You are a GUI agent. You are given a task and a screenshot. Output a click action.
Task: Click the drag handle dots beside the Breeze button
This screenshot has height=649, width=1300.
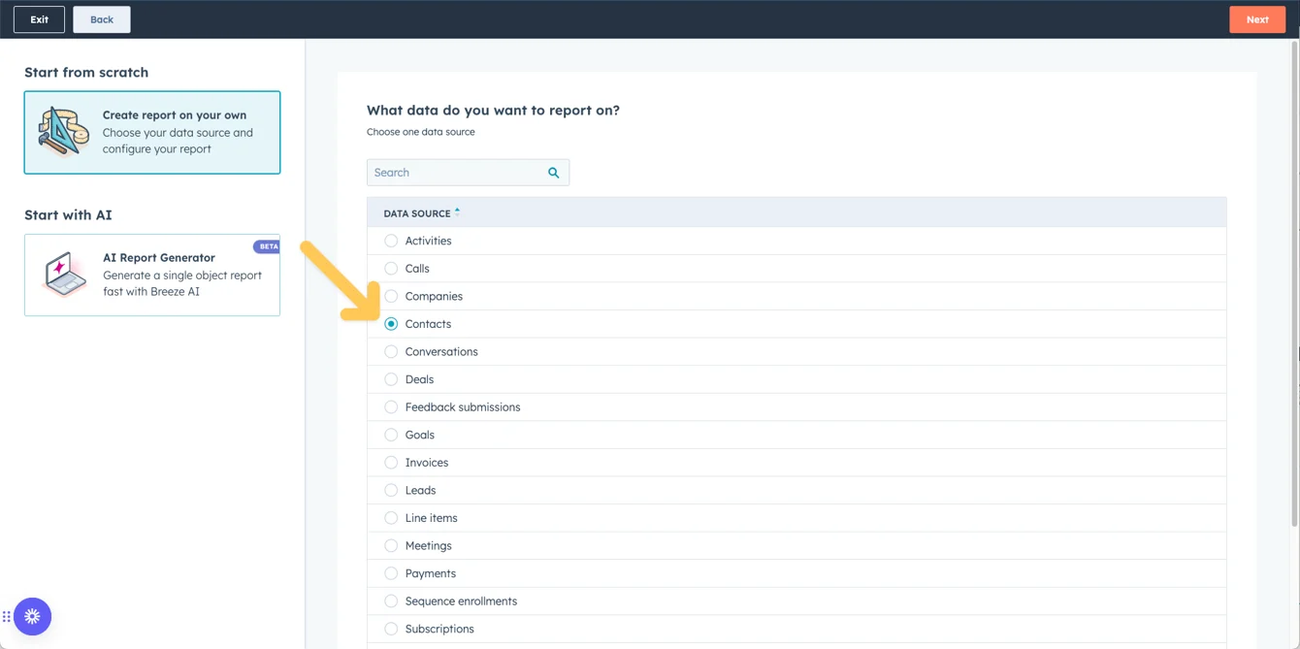(x=7, y=616)
